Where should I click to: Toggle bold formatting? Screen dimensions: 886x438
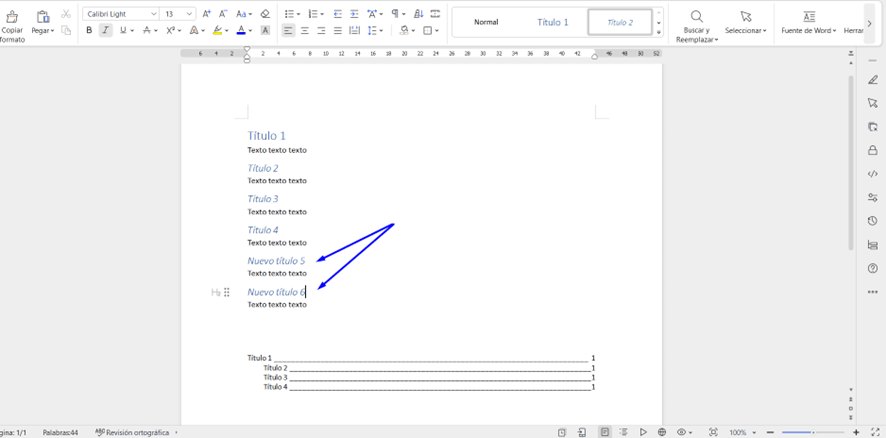pyautogui.click(x=89, y=31)
